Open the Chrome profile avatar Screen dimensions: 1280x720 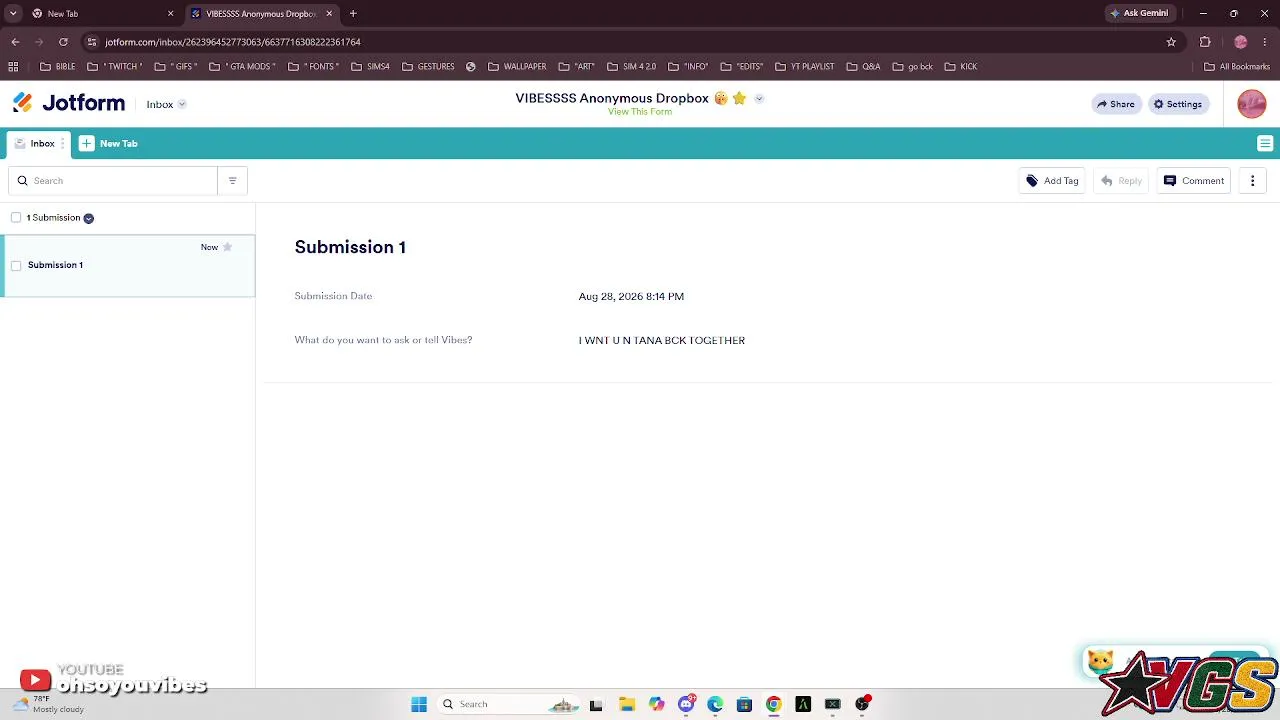[x=1241, y=42]
